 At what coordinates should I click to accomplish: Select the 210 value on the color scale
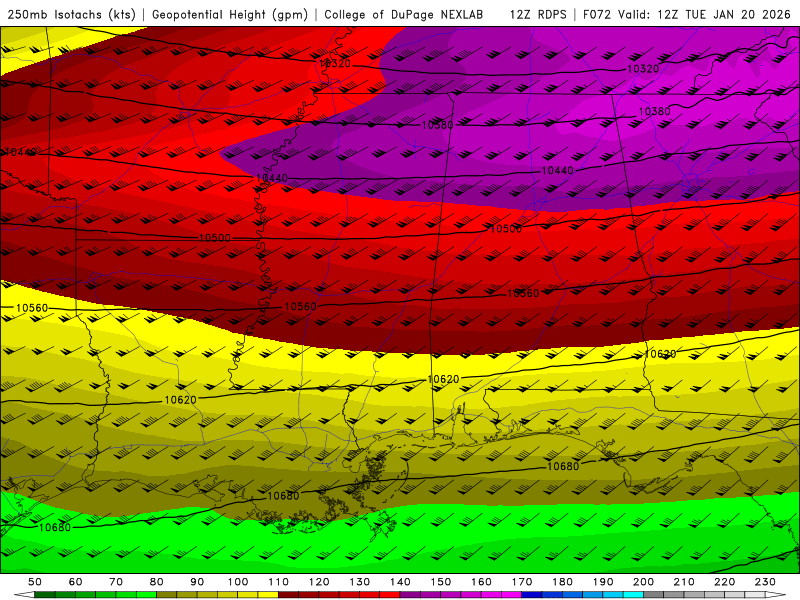click(x=684, y=582)
